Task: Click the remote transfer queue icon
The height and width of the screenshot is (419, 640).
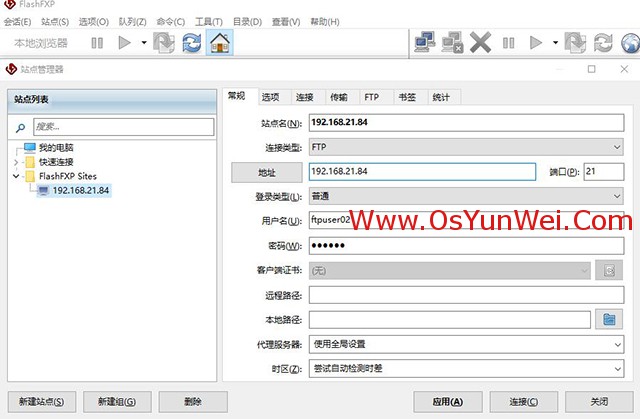Action: [576, 42]
